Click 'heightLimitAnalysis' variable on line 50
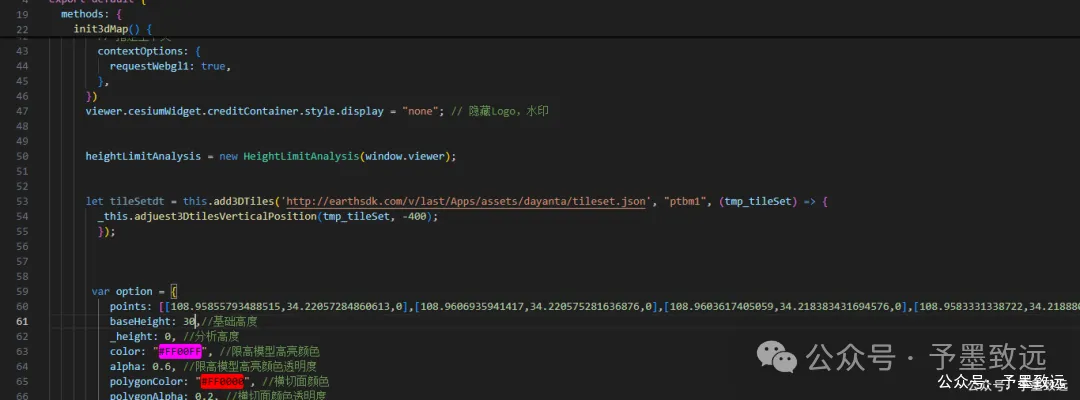The height and width of the screenshot is (400, 1080). point(143,156)
